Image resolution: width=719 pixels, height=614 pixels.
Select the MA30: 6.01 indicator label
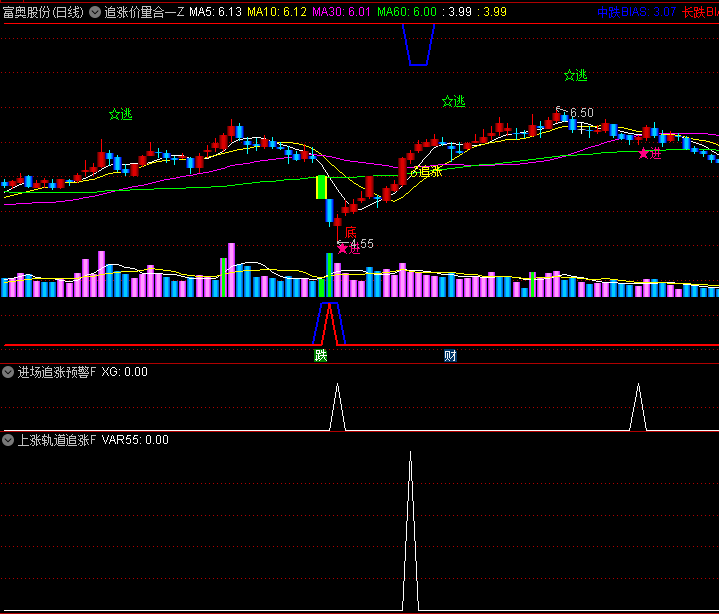point(341,12)
